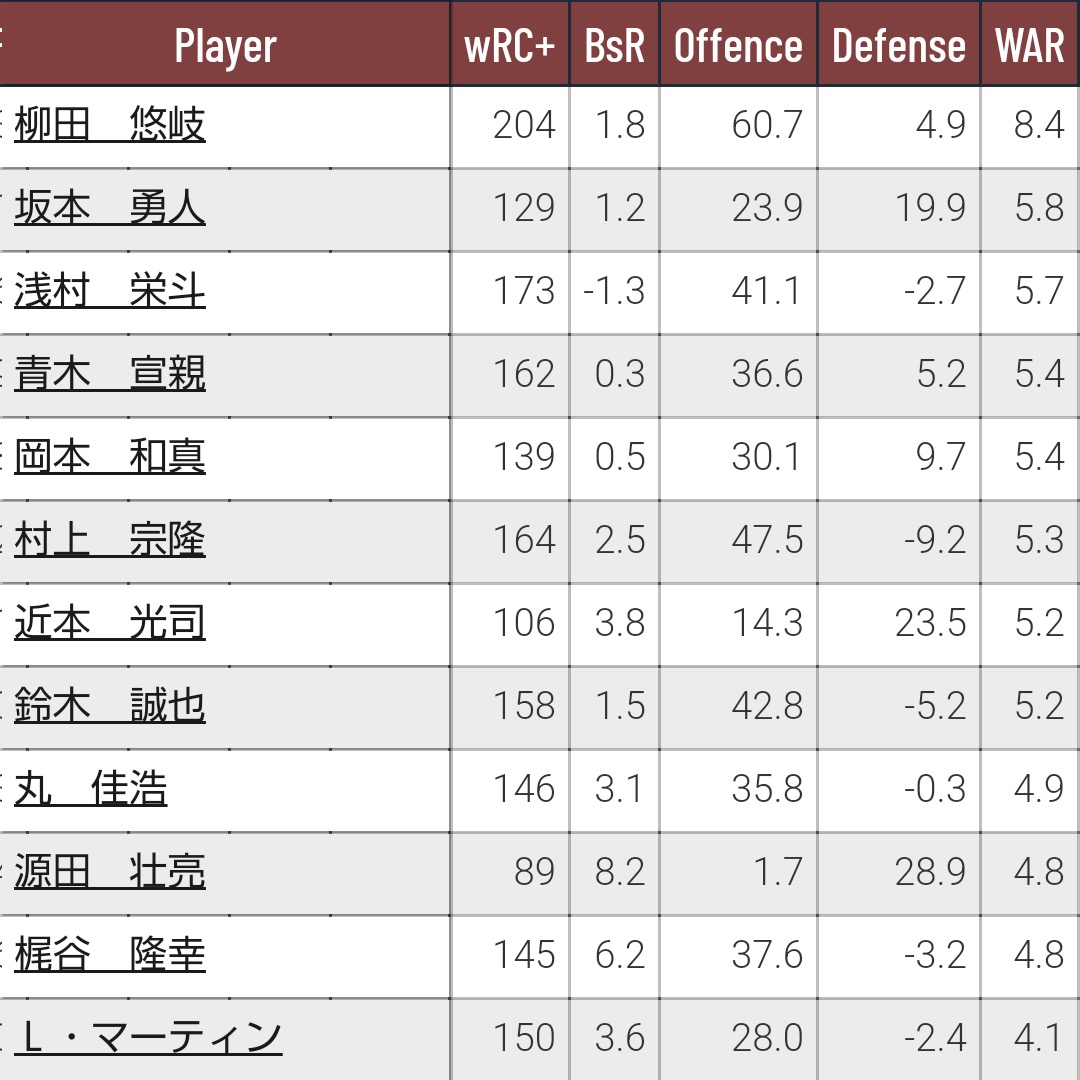Sort table by Player column header
1080x1080 pixels.
click(x=225, y=46)
